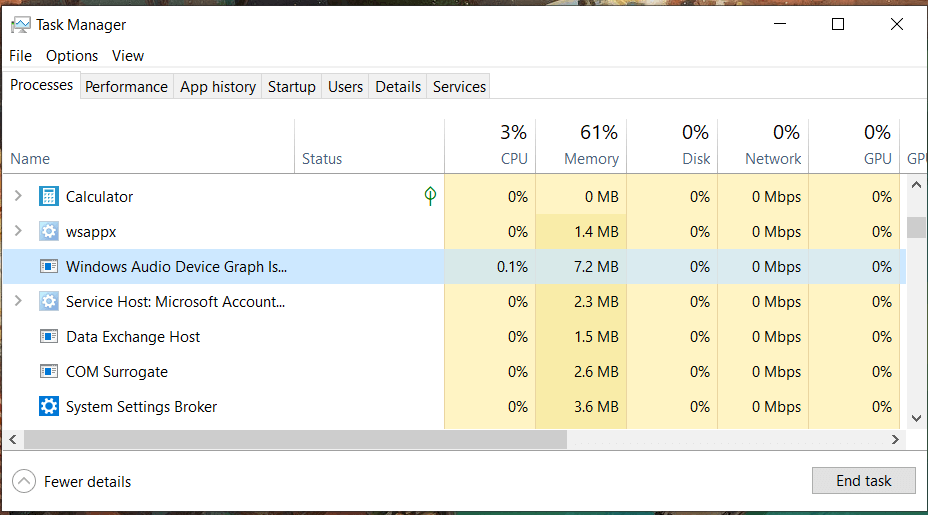Sort by the CPU column header
The height and width of the screenshot is (515, 928).
click(490, 146)
